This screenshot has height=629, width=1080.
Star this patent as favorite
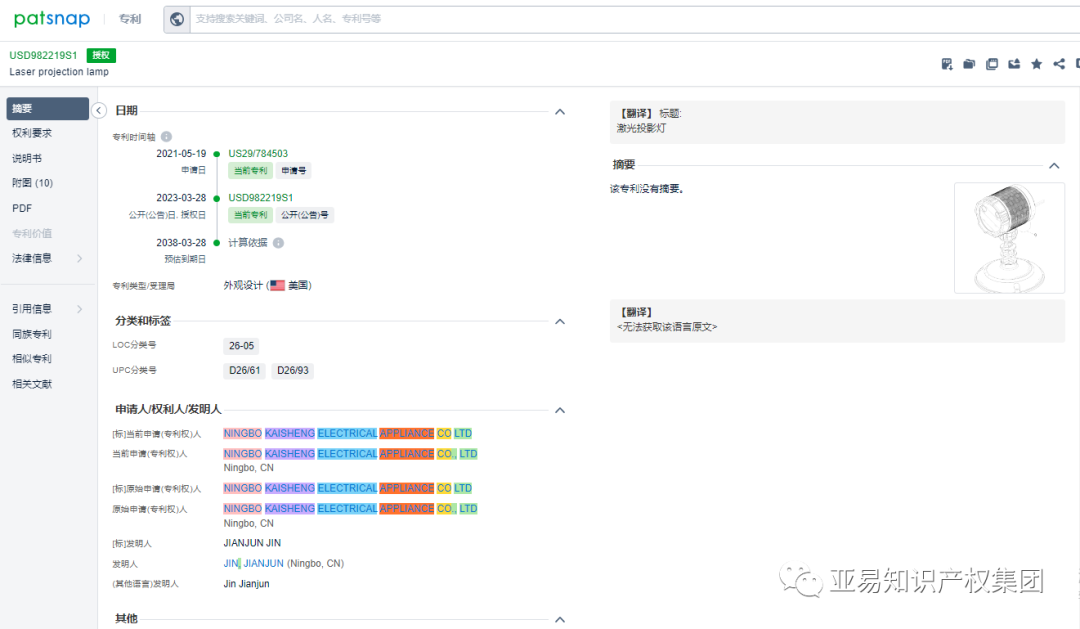coord(1036,64)
